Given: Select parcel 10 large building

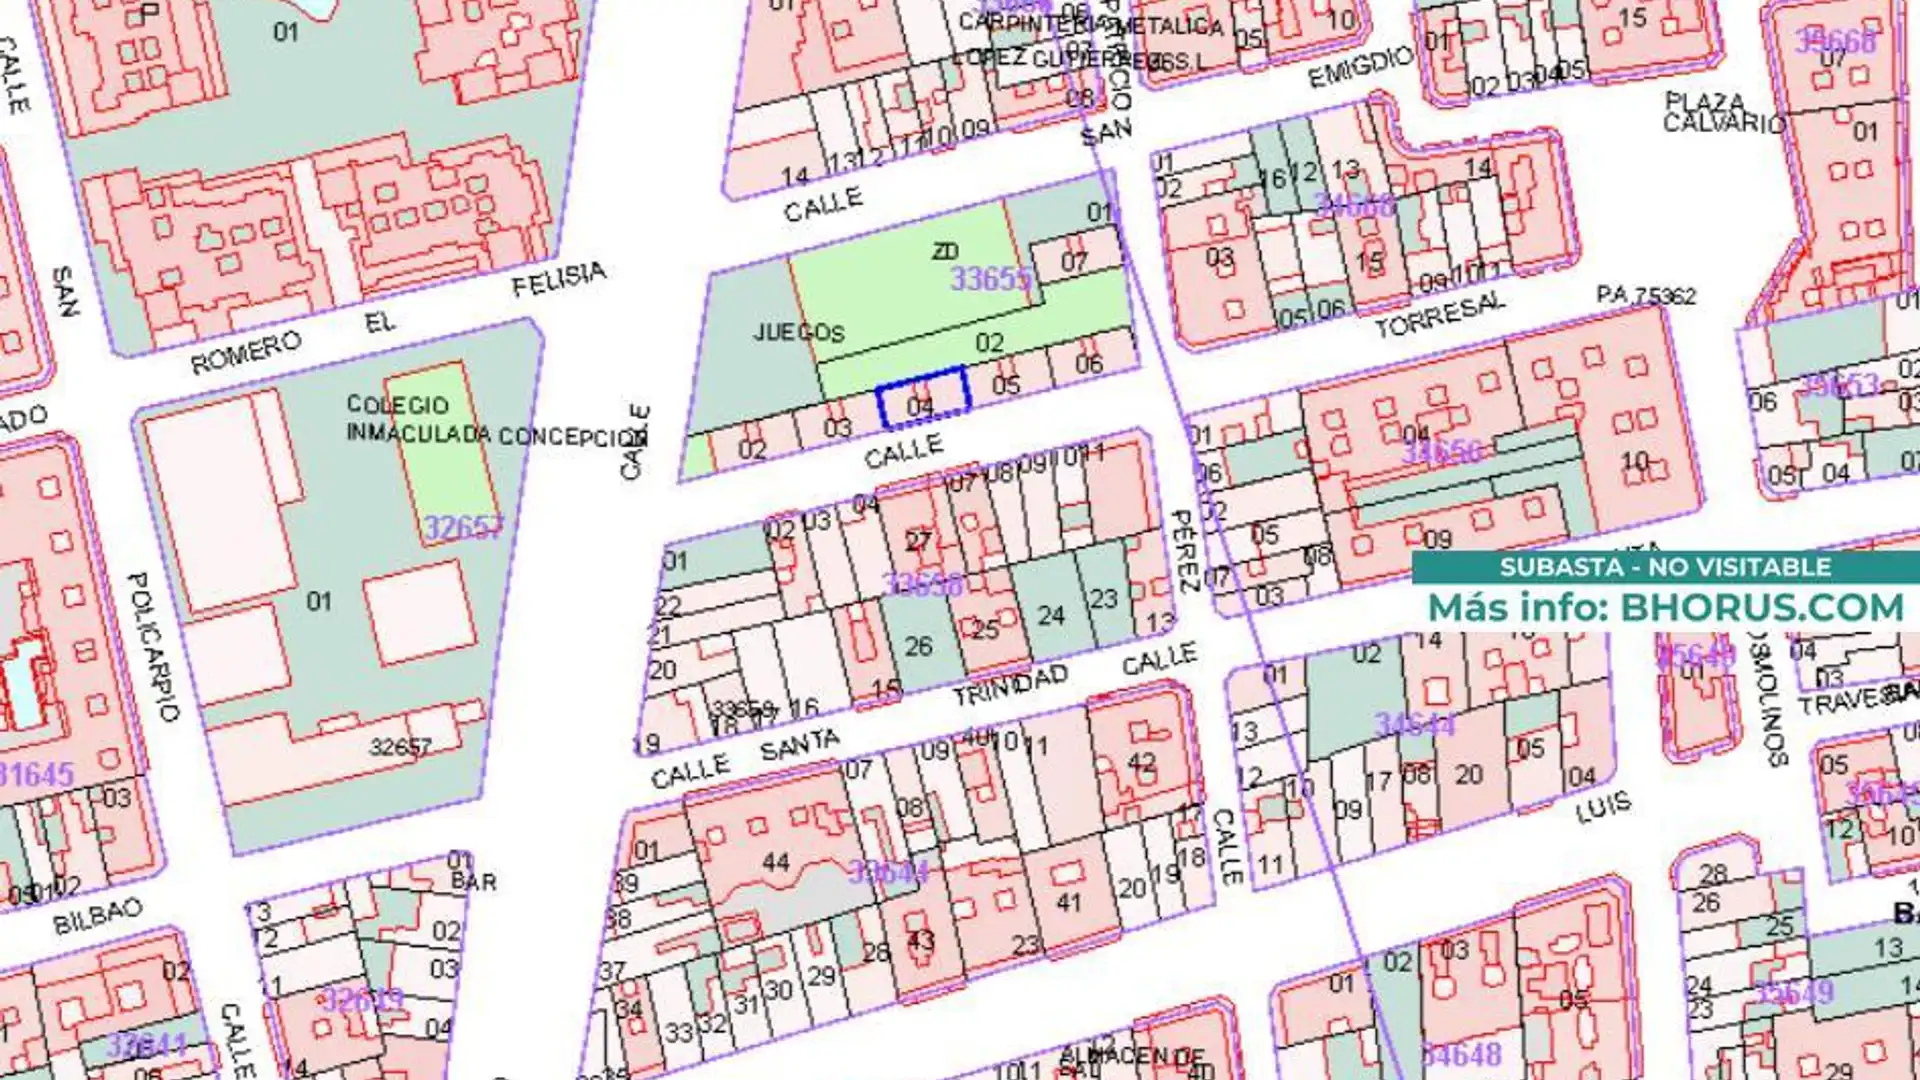Looking at the screenshot, I should (1635, 461).
